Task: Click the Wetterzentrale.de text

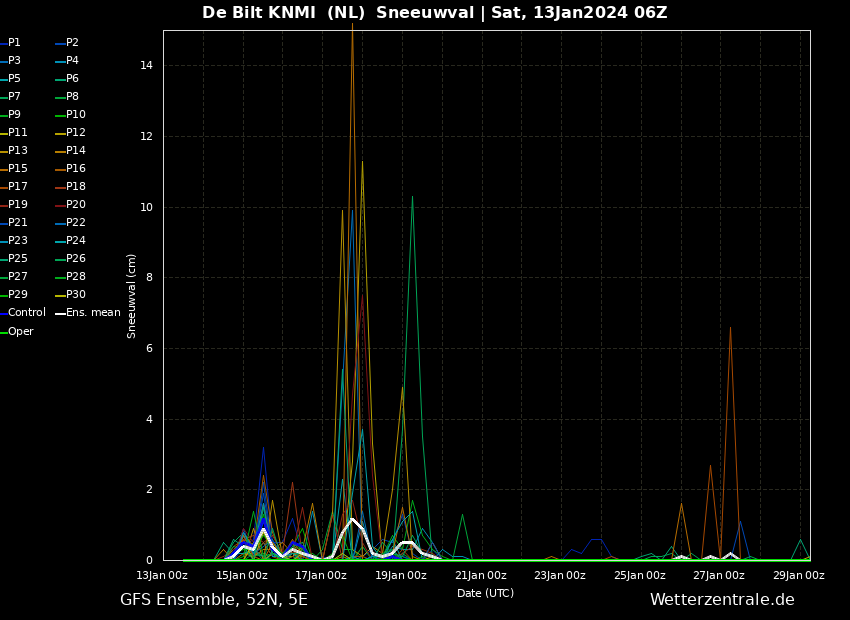Action: pos(722,599)
